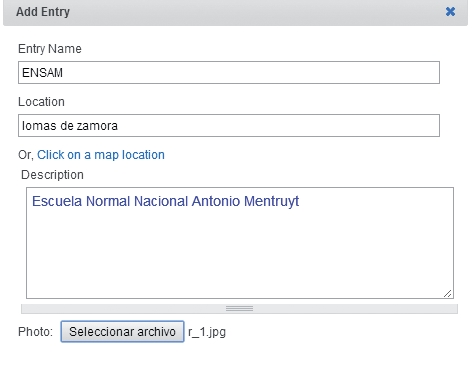Place cursor on 'lomas de zamora' text
475x371 pixels.
tap(70, 126)
